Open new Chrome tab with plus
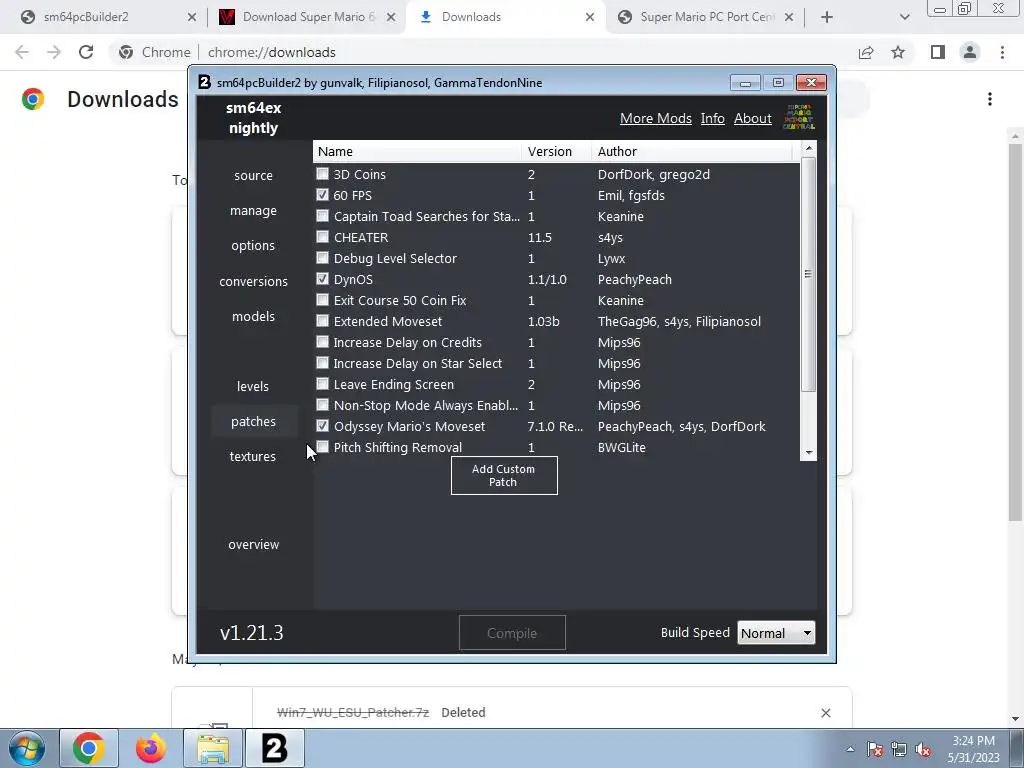Image resolution: width=1024 pixels, height=768 pixels. tap(827, 17)
